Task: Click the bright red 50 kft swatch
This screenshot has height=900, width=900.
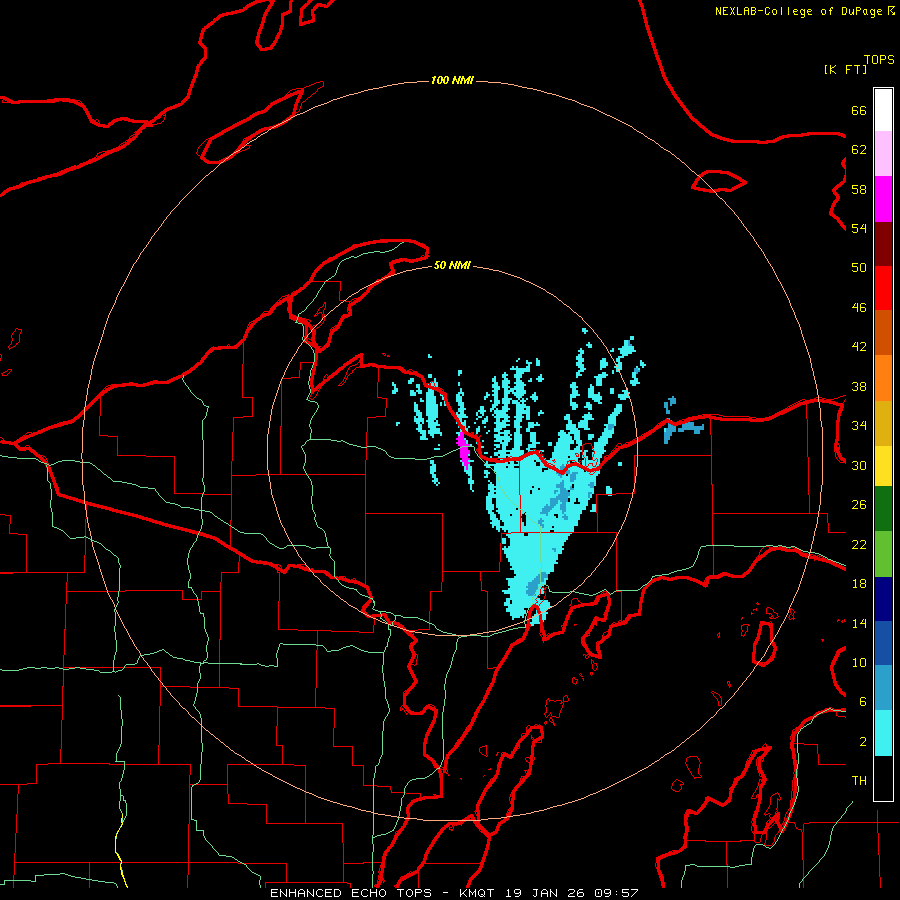Action: [883, 288]
